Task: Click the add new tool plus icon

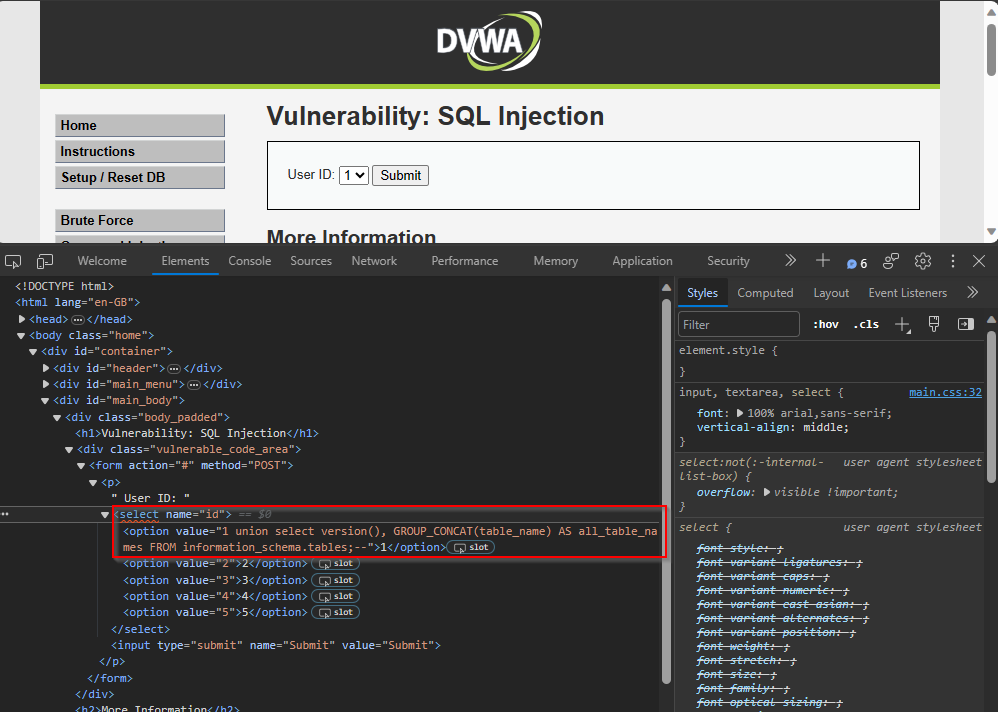Action: (822, 261)
